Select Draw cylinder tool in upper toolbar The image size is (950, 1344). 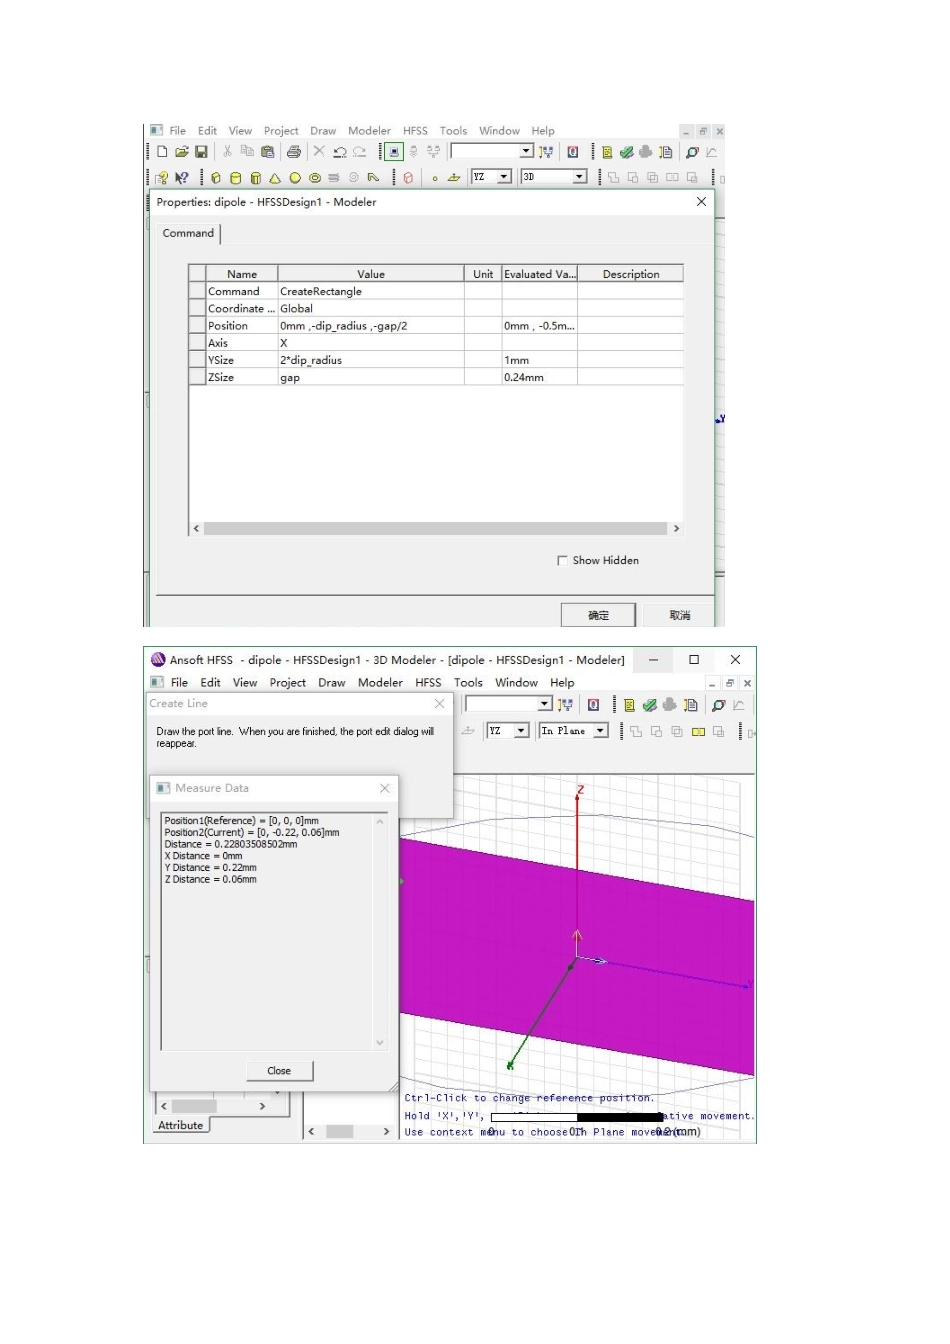[236, 178]
